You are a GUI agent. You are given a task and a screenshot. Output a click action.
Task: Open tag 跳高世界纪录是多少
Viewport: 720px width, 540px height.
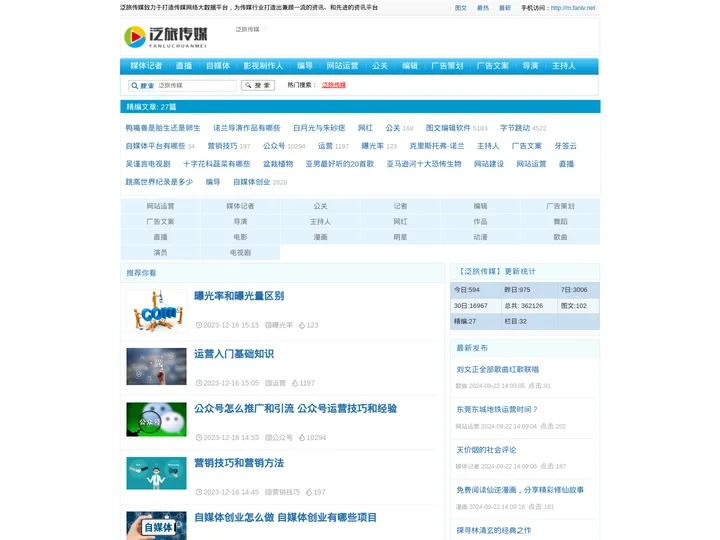click(159, 182)
